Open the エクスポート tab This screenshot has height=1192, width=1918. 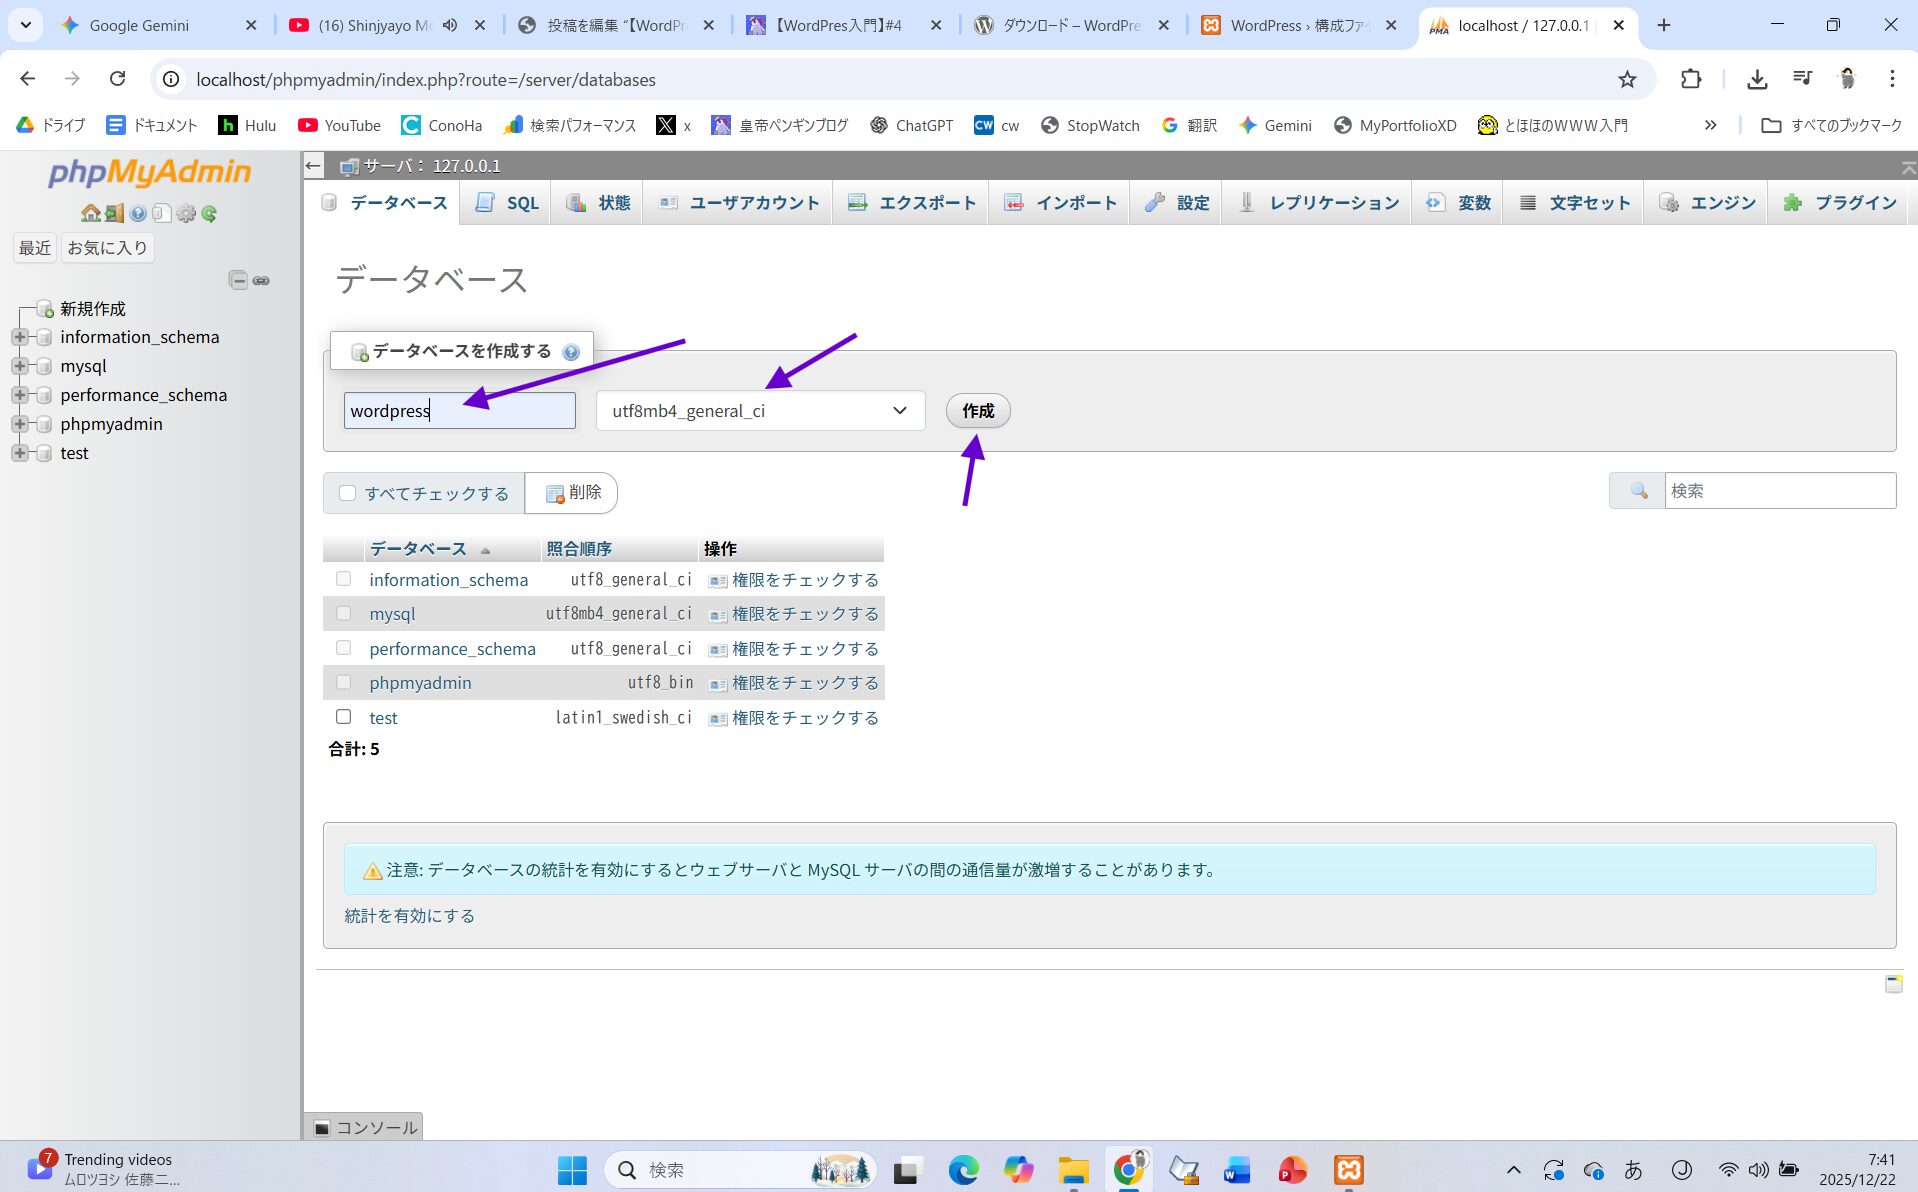coord(911,203)
